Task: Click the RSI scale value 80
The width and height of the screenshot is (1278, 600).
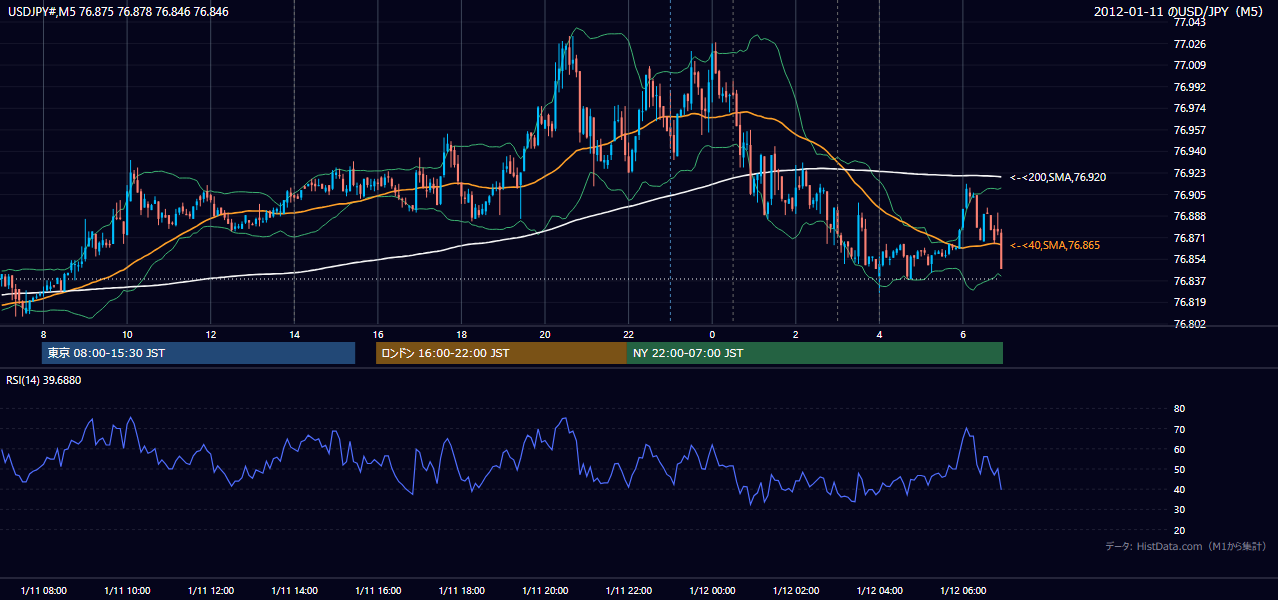Action: click(x=1179, y=409)
